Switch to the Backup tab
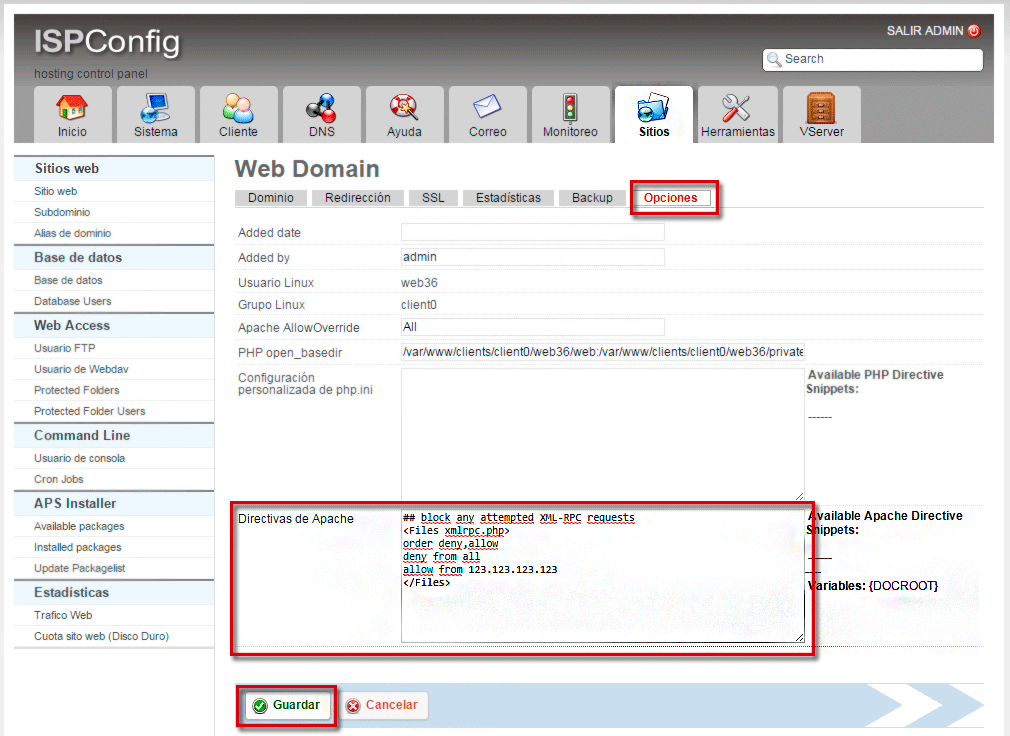This screenshot has width=1010, height=736. [x=592, y=198]
